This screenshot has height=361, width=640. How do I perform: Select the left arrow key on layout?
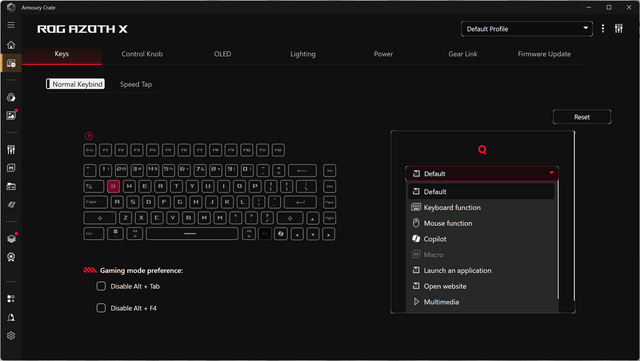coord(297,234)
